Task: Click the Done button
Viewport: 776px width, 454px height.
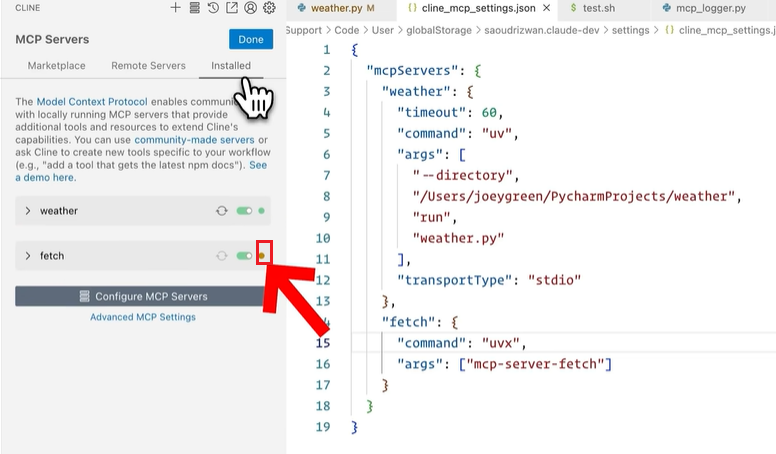Action: click(x=251, y=40)
